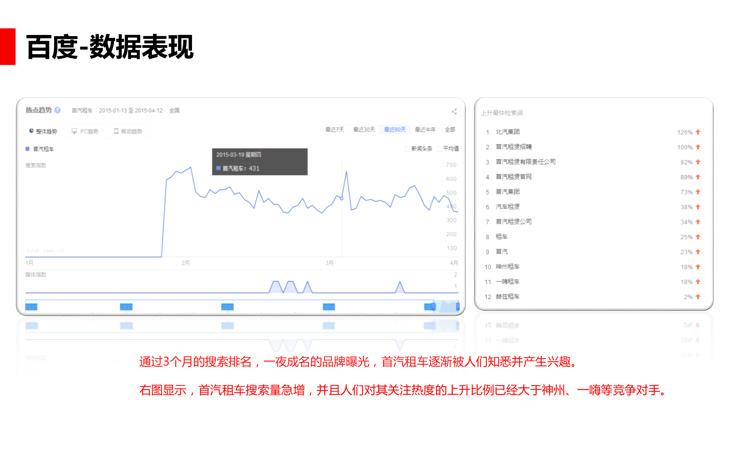Click the highlighted data point on the trend line
Viewport: 750px width, 457px height.
pos(342,198)
